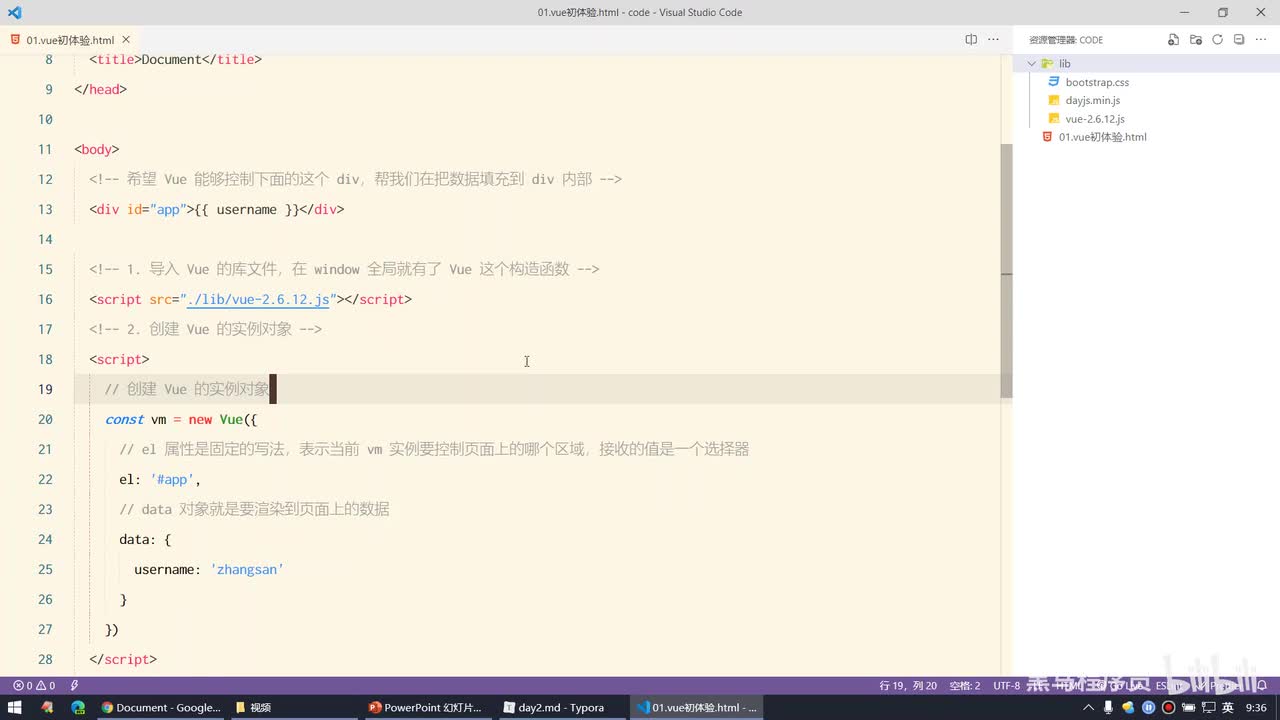Open the editor more actions ellipsis

(993, 40)
